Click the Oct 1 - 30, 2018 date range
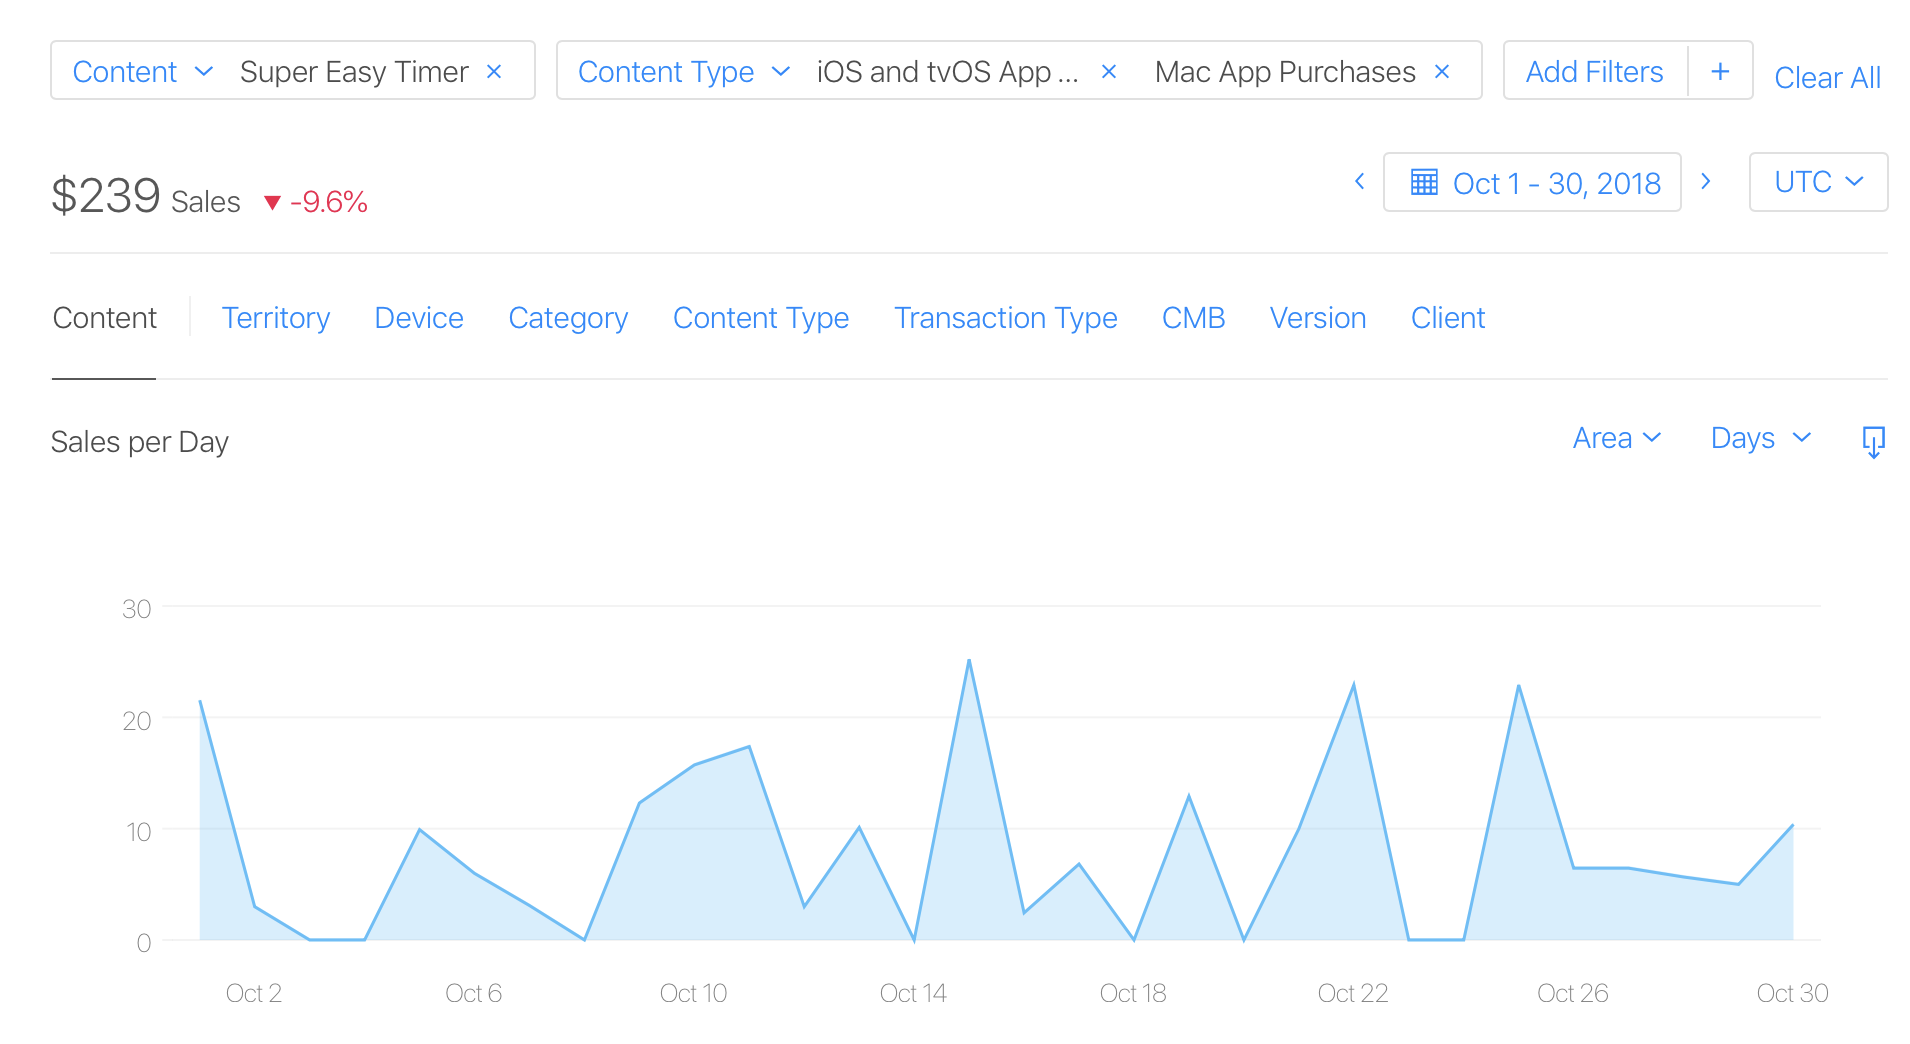Image resolution: width=1910 pixels, height=1044 pixels. [x=1556, y=182]
